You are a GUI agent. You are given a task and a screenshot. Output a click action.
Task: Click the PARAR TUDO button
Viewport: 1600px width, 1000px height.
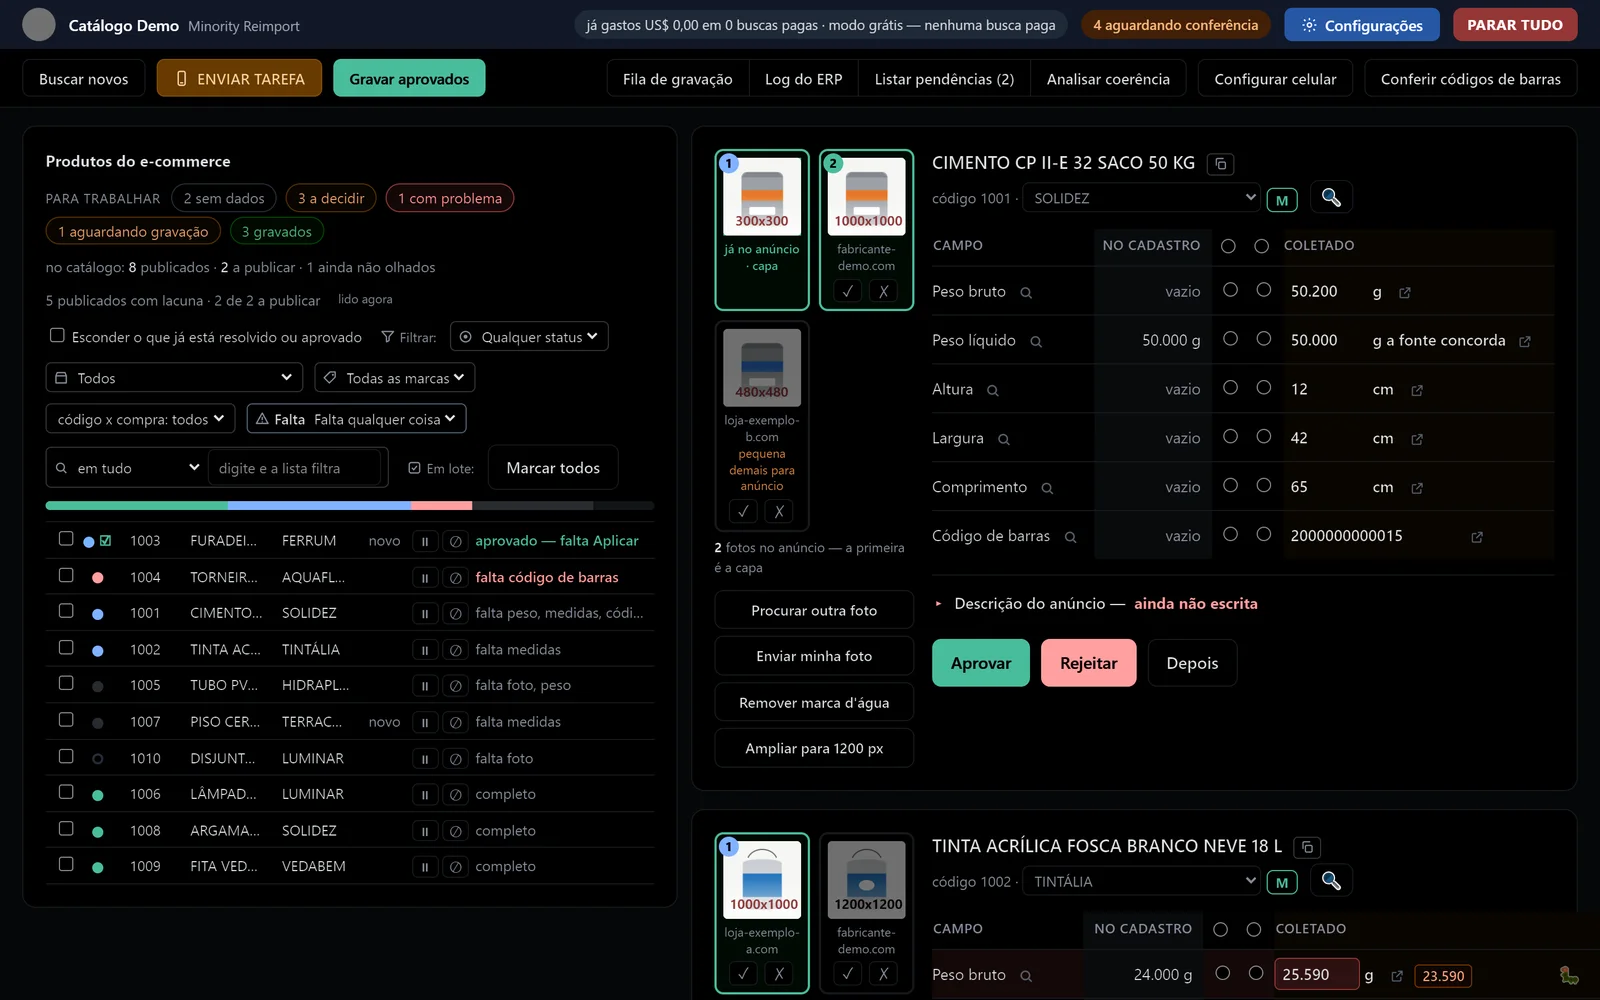[1514, 25]
